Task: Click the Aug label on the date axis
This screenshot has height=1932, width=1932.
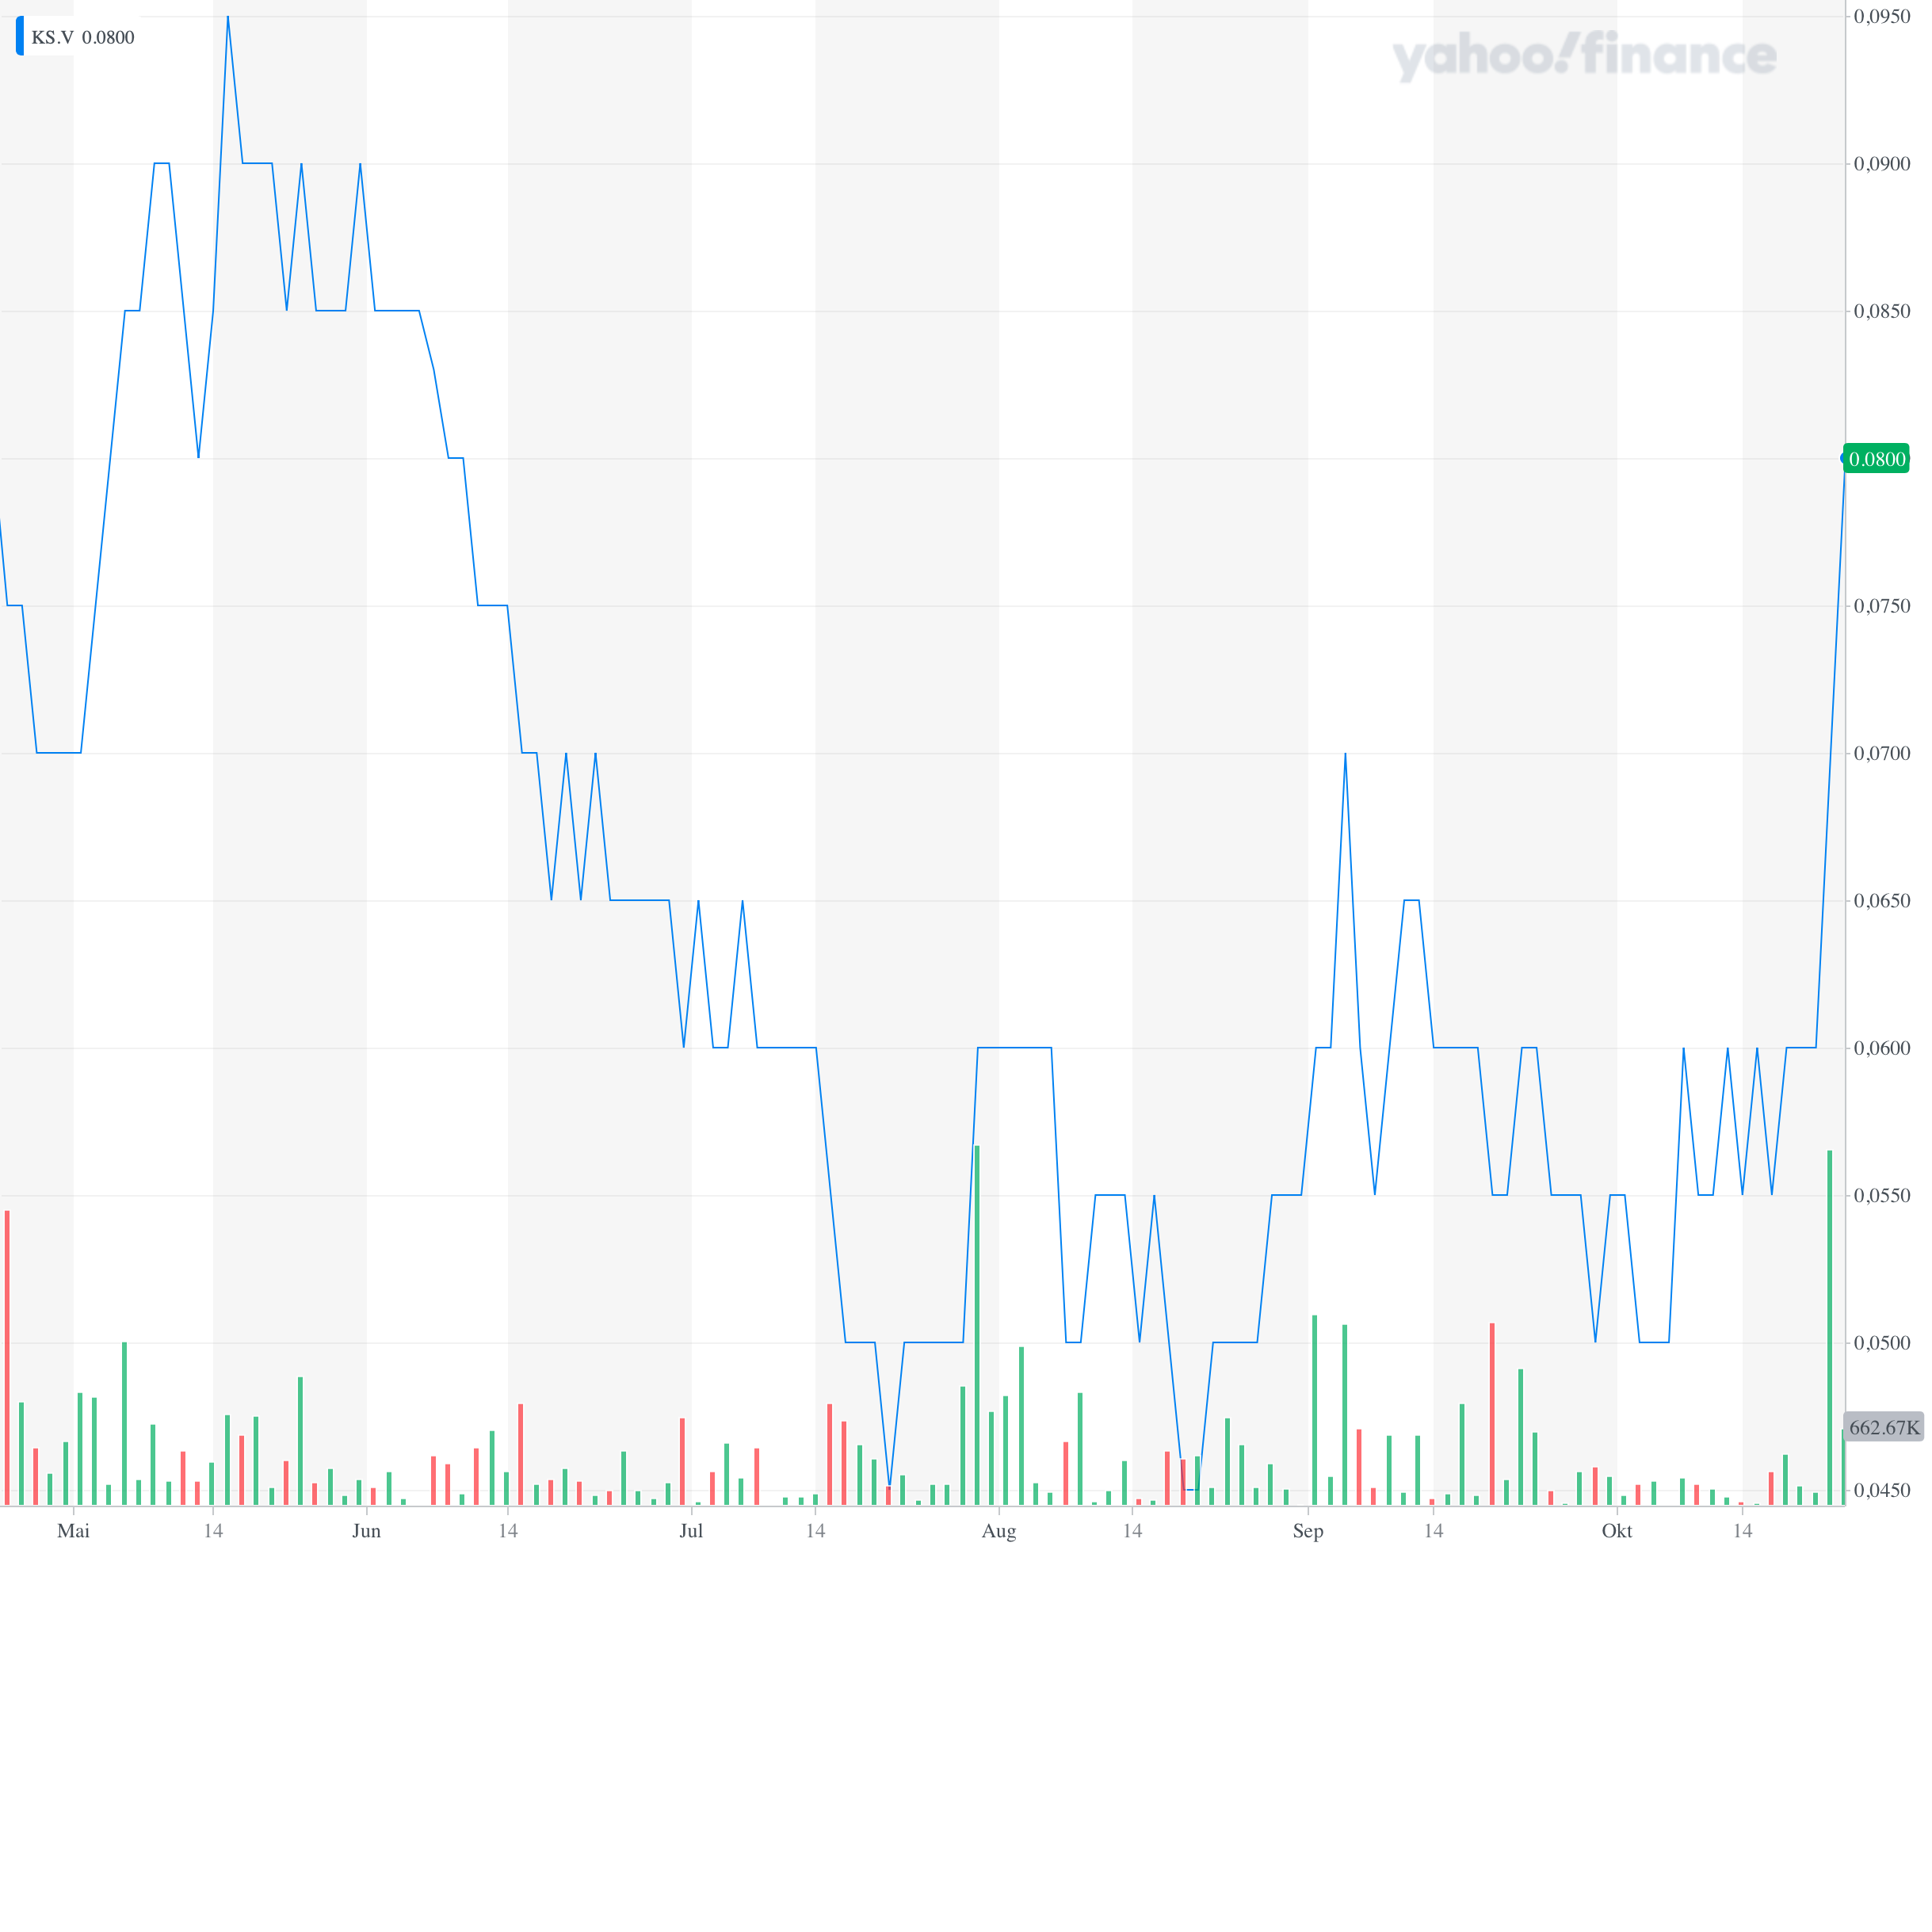Action: click(x=998, y=1531)
